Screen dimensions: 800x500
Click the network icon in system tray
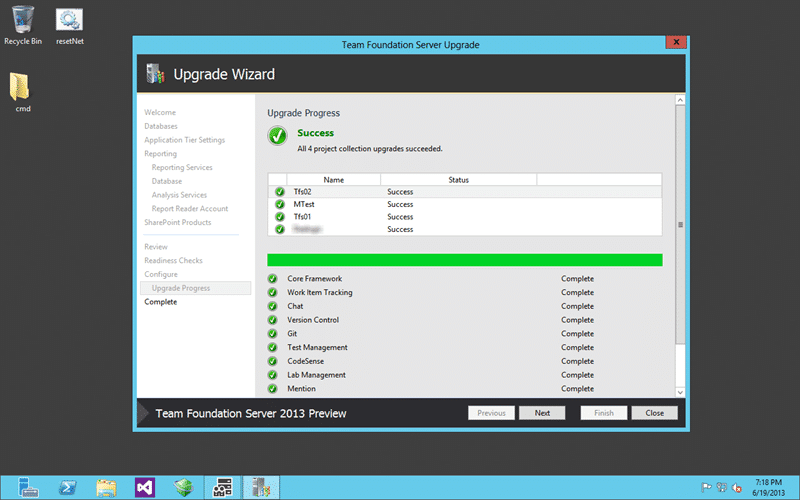tap(721, 488)
